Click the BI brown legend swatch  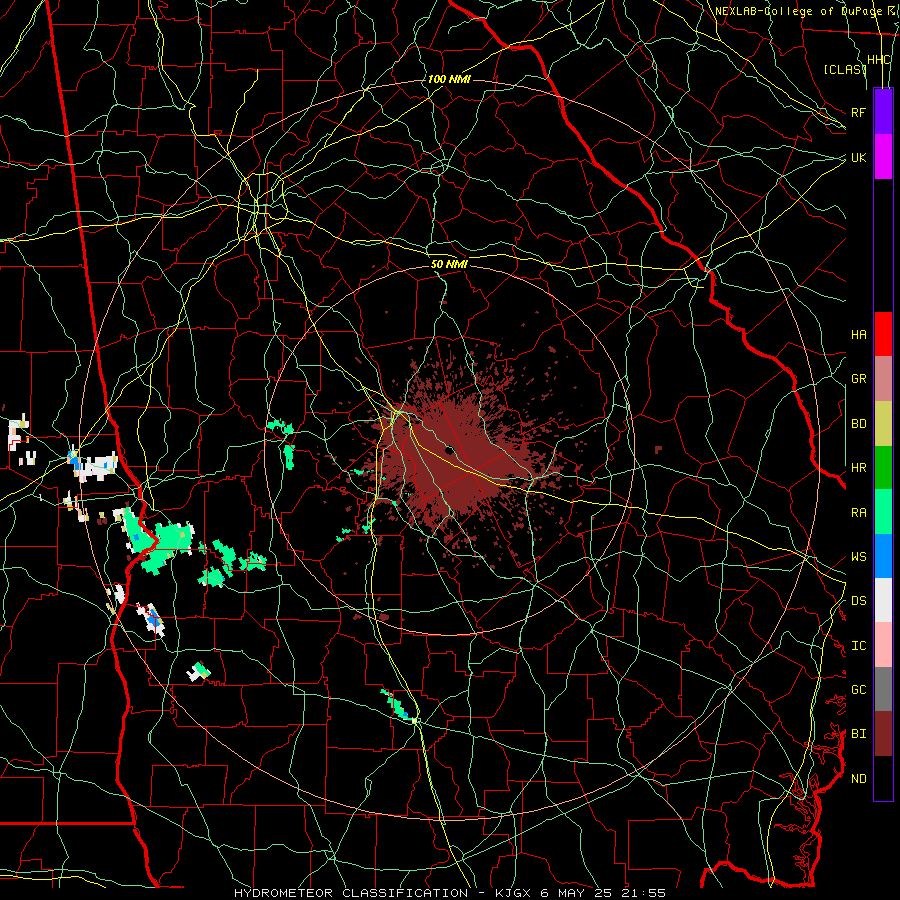point(883,734)
